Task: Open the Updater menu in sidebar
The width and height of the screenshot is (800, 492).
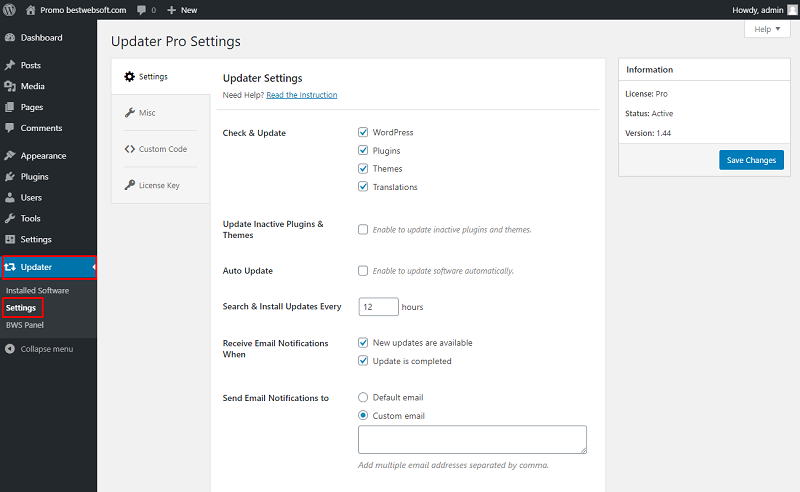Action: pos(49,267)
